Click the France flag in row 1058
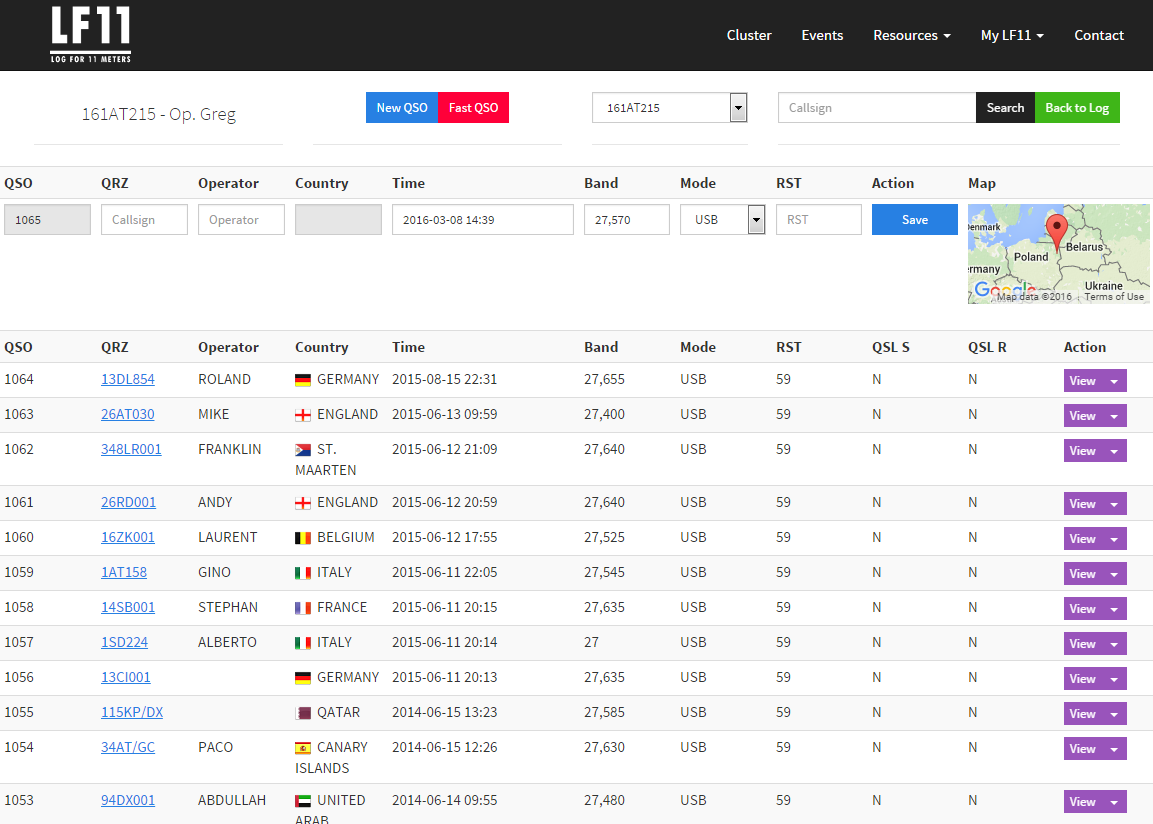Screen dimensions: 1153x824 pos(303,608)
